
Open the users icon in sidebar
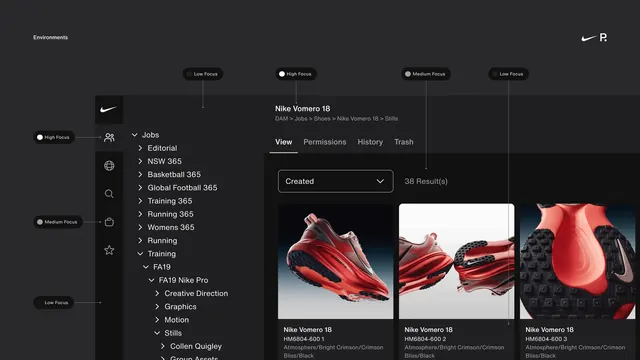tap(109, 138)
